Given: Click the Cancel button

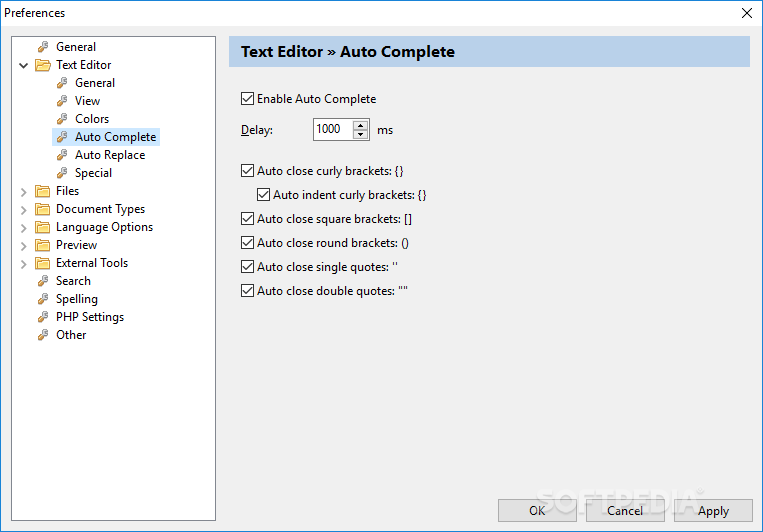Looking at the screenshot, I should (x=625, y=511).
